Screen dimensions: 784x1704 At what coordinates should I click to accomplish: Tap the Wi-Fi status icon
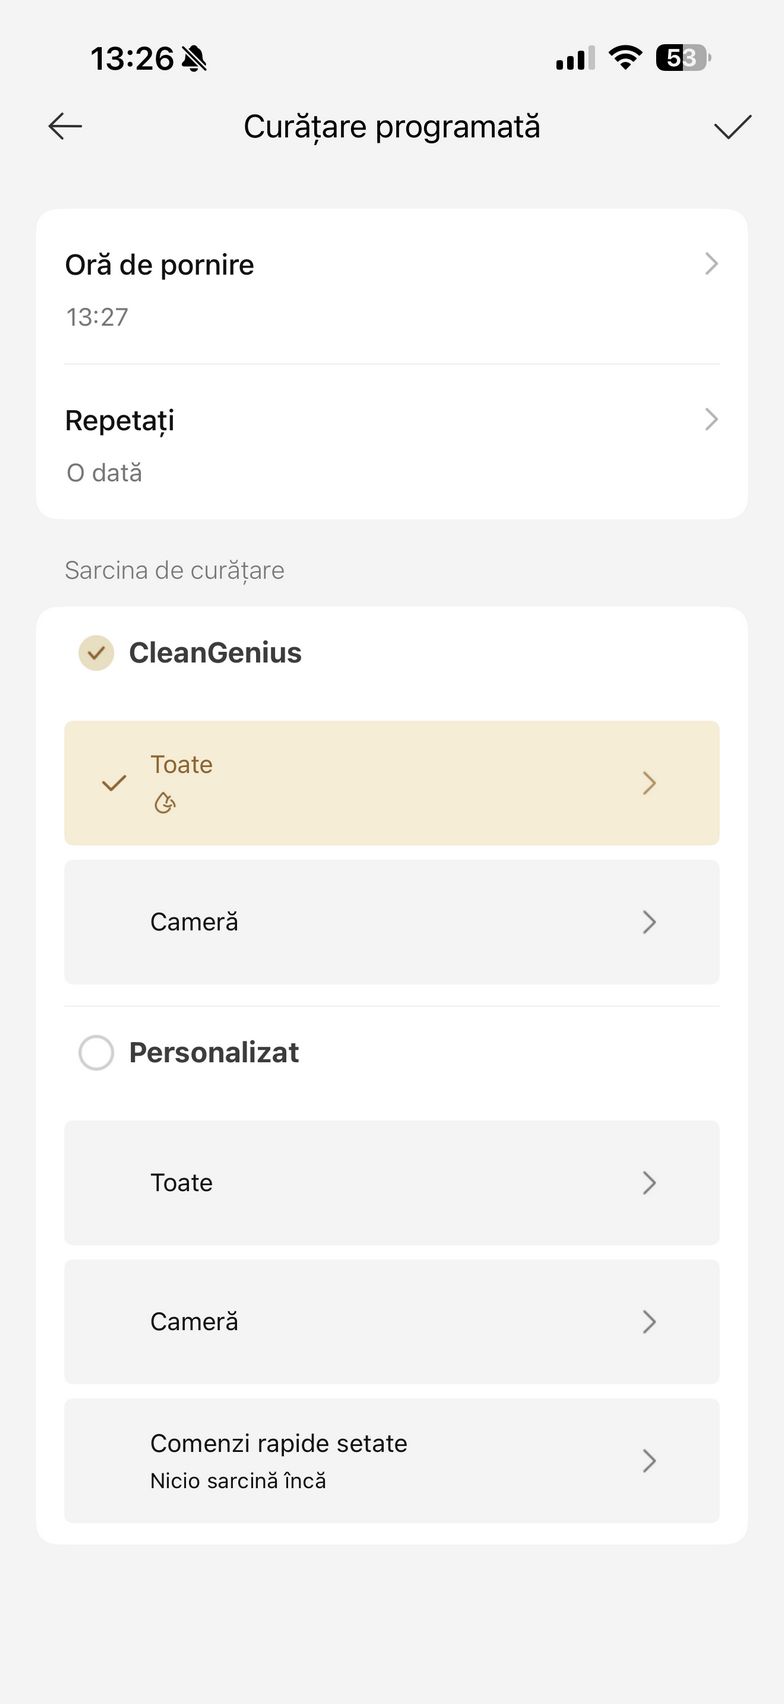click(625, 58)
